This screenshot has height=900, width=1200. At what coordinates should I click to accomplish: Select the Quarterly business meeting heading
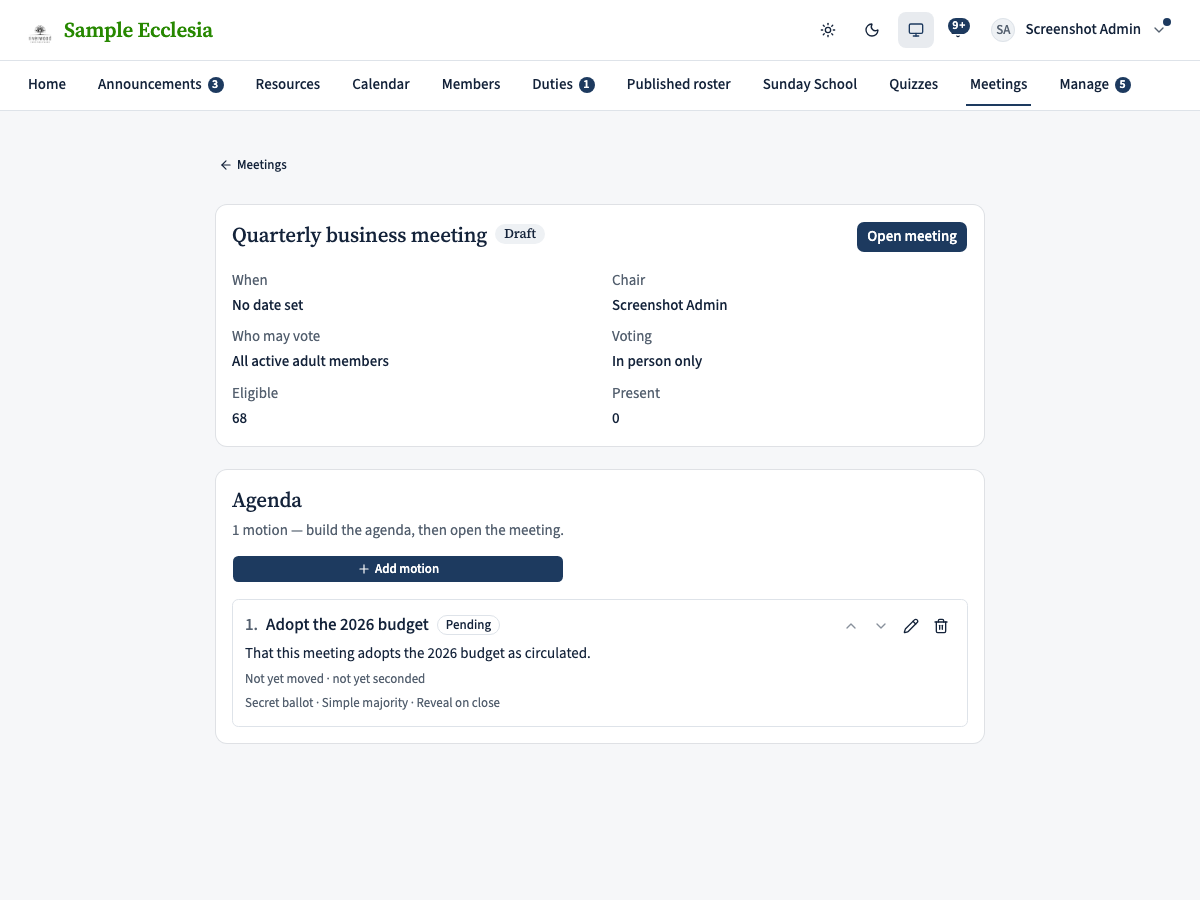[x=360, y=235]
